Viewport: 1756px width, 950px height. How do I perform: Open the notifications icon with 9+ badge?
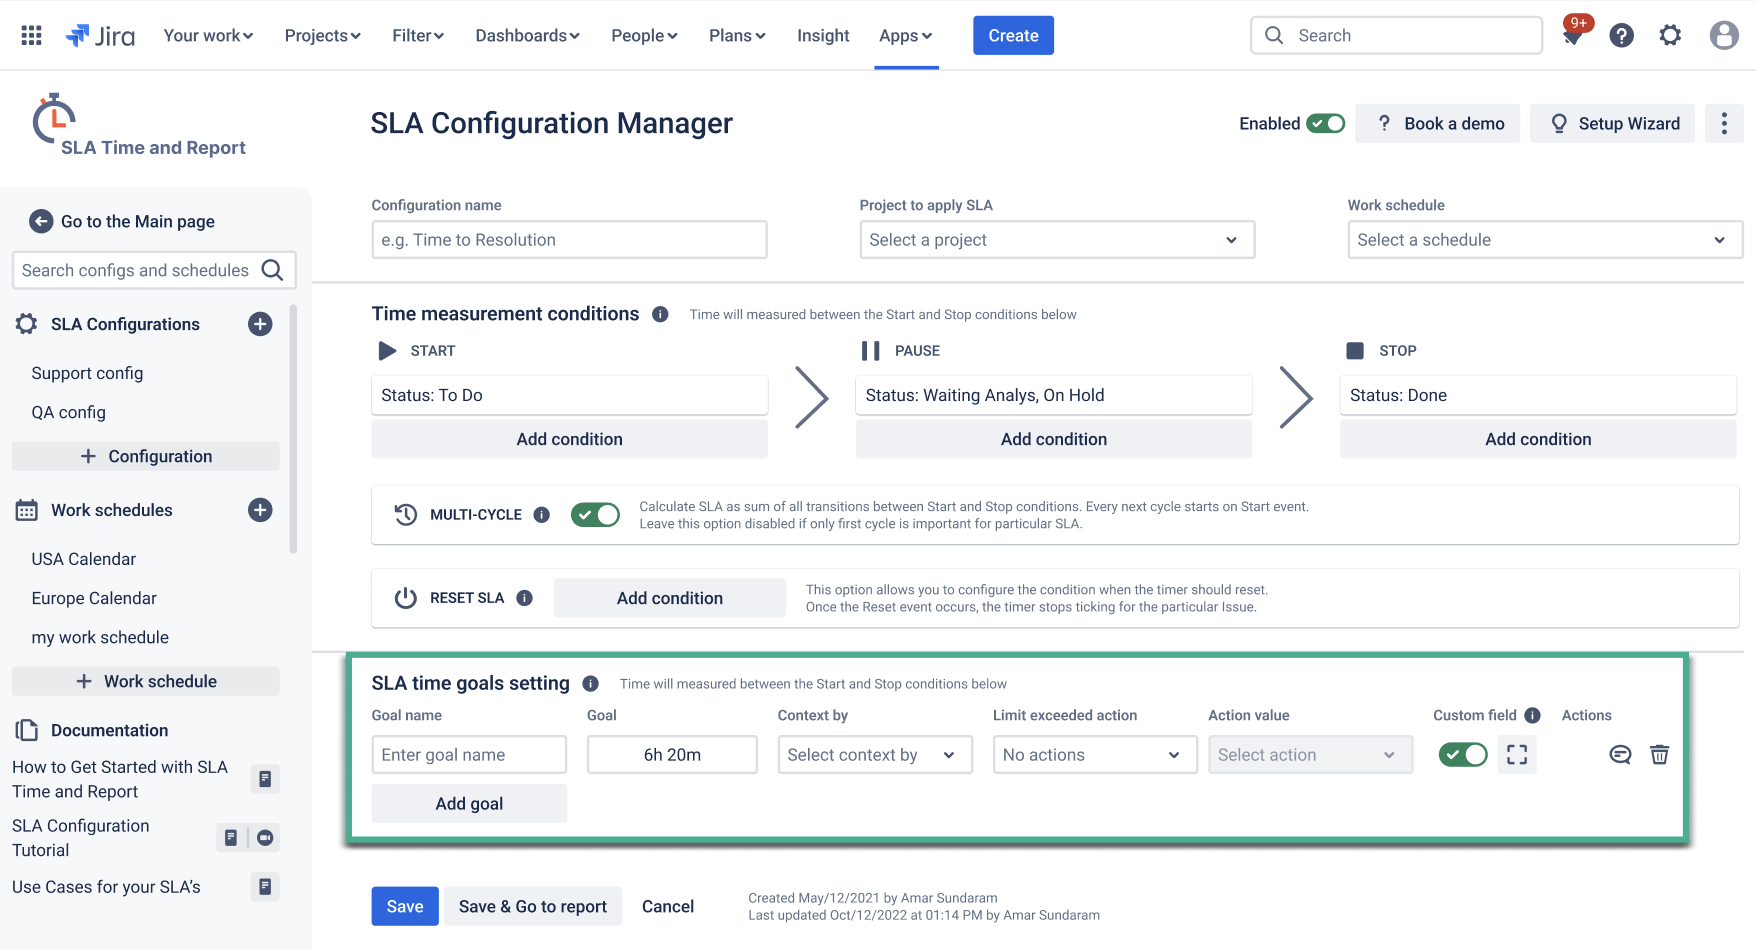[1573, 35]
